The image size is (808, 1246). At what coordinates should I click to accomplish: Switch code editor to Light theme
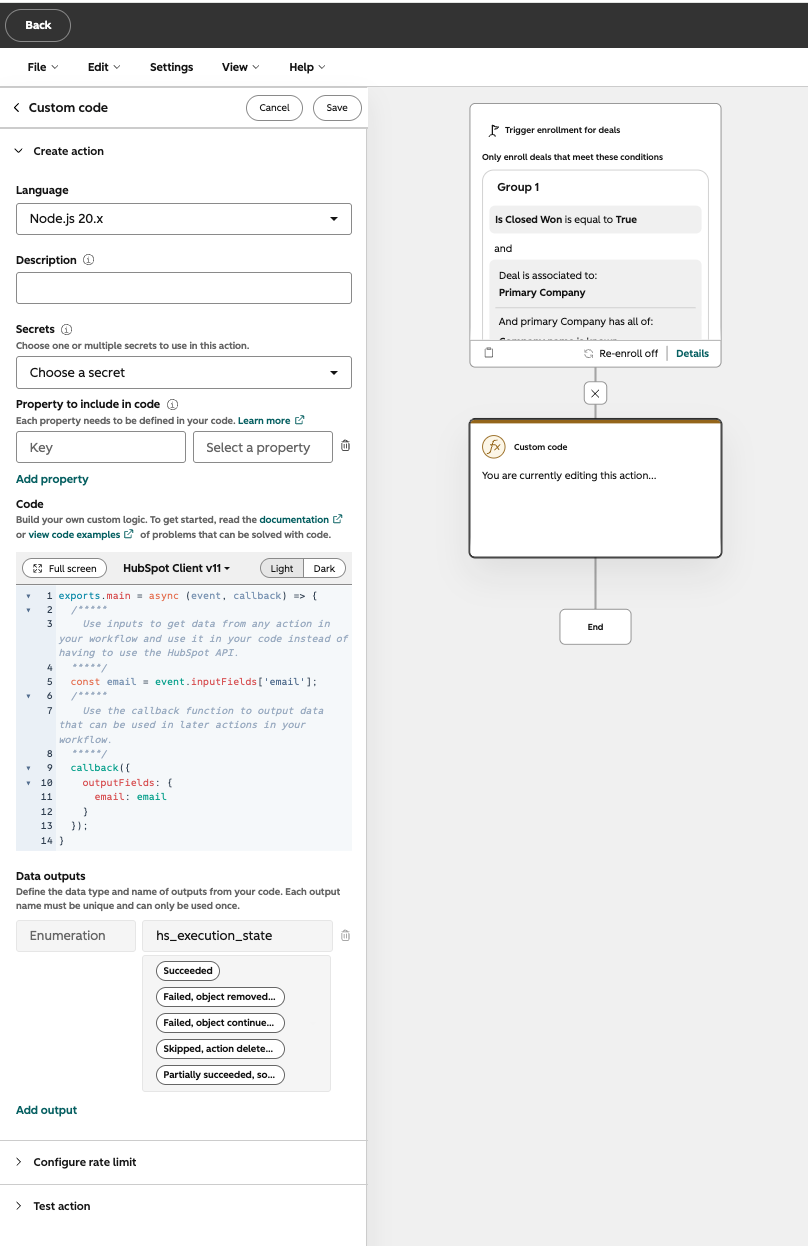point(282,568)
